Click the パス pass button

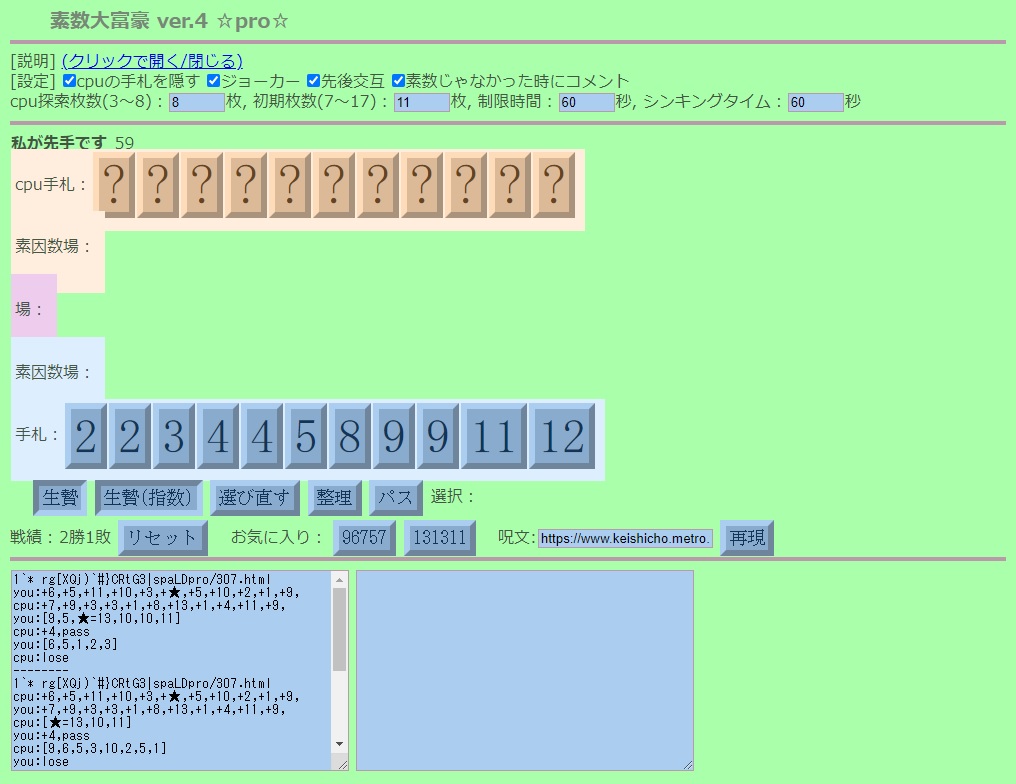pos(396,498)
